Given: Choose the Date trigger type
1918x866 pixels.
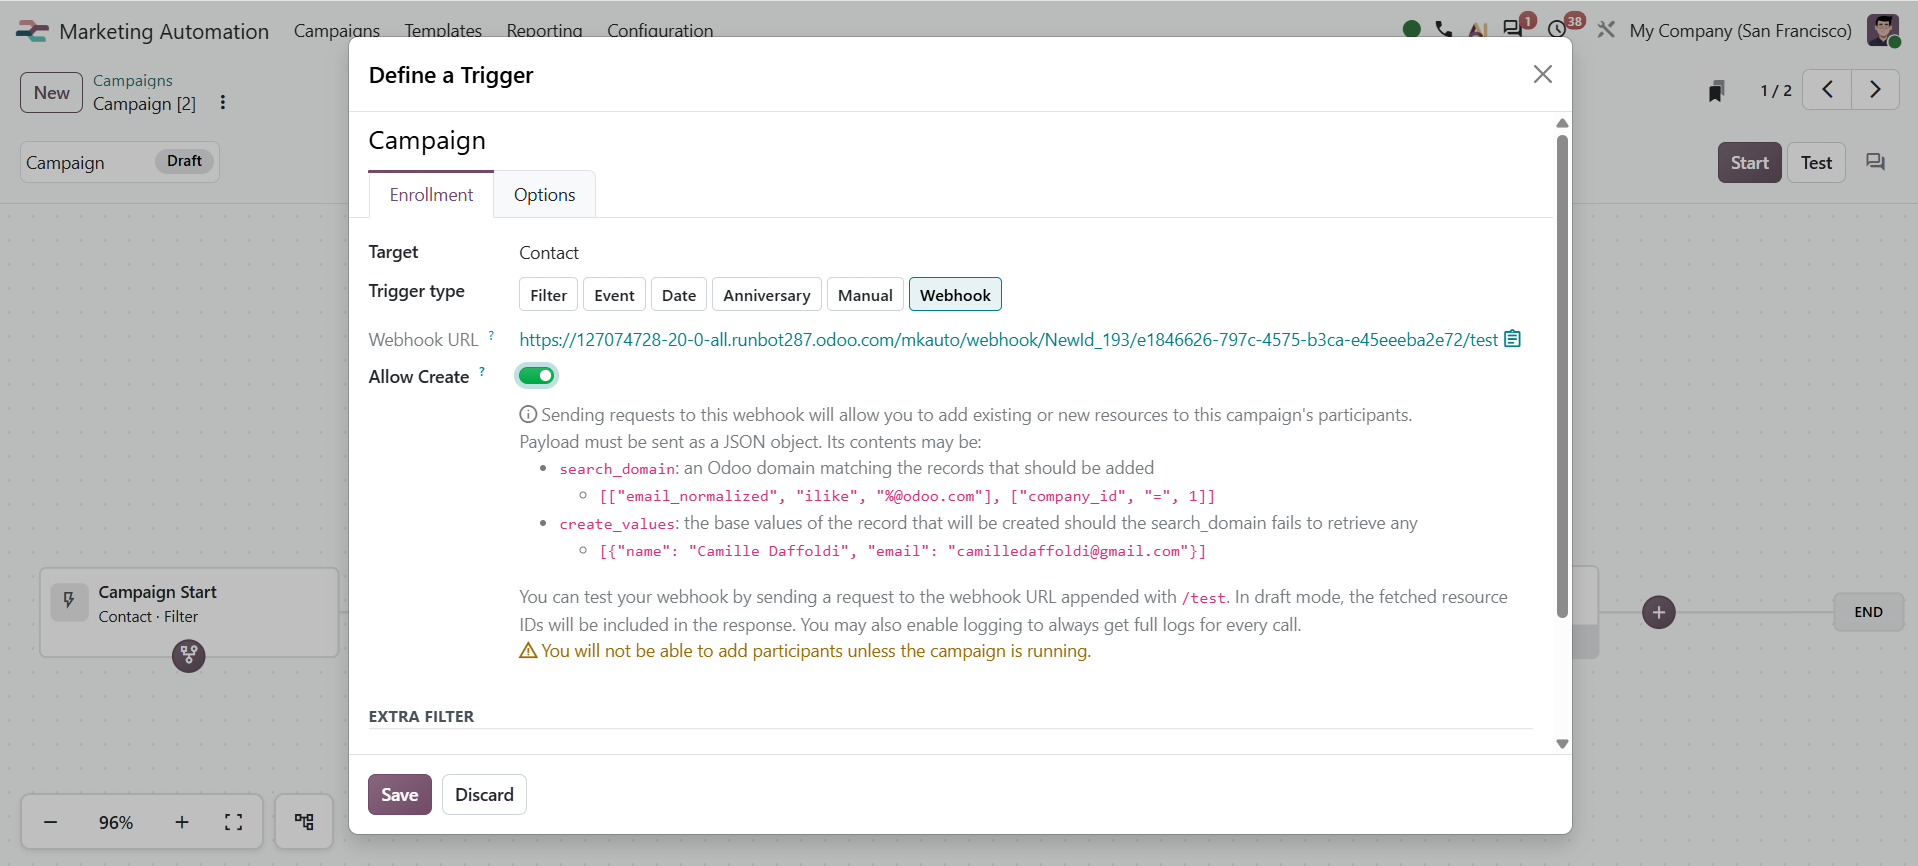Looking at the screenshot, I should click(x=679, y=295).
